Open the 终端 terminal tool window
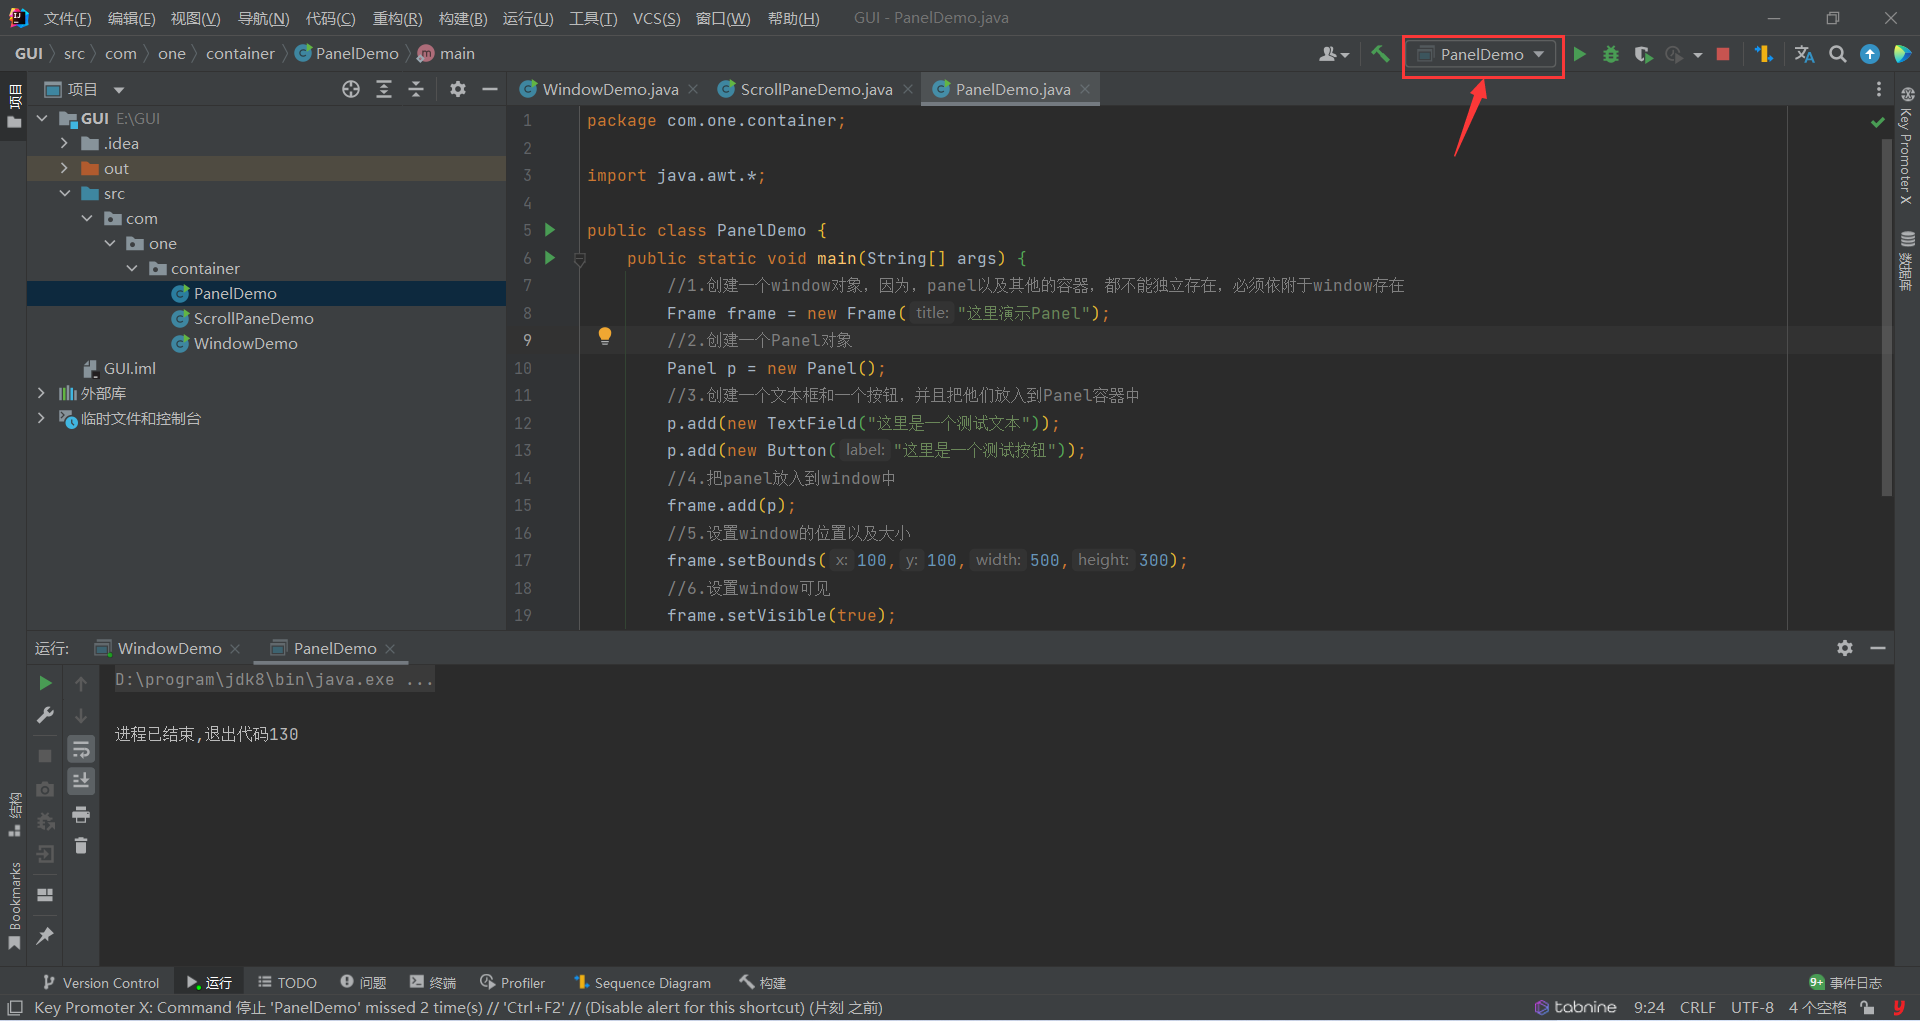Image resolution: width=1920 pixels, height=1021 pixels. [x=432, y=982]
